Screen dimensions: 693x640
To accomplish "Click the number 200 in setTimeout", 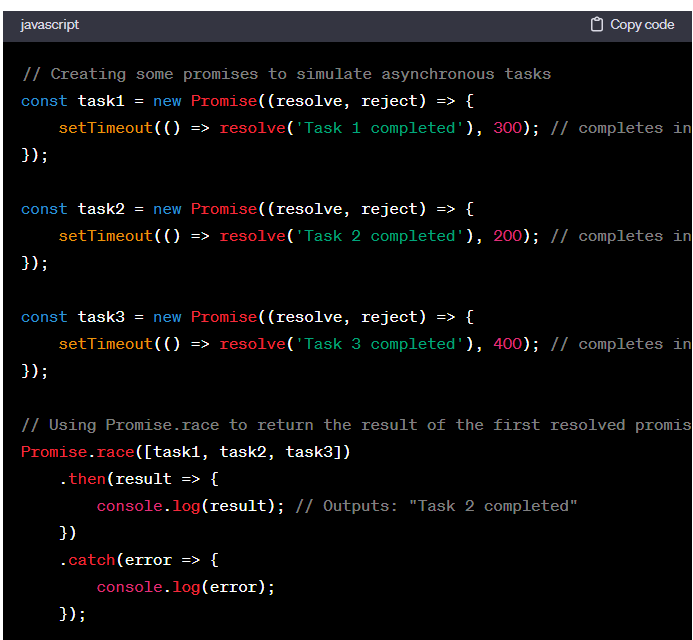I will coord(508,236).
